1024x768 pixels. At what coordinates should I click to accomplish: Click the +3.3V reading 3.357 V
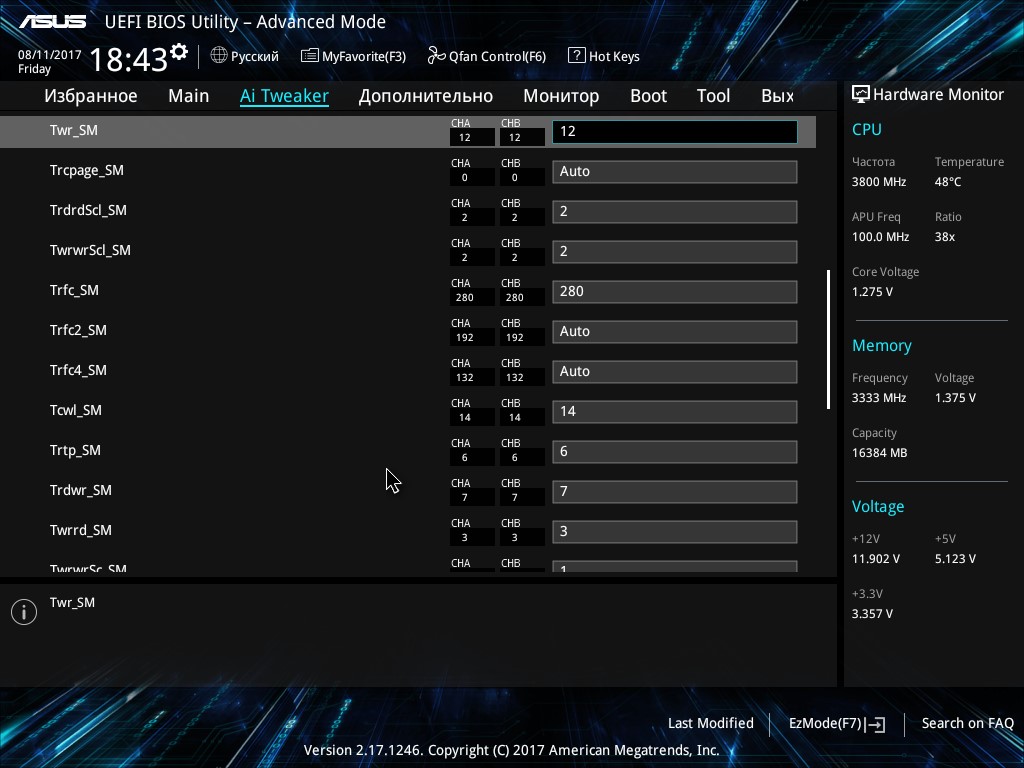pos(872,614)
